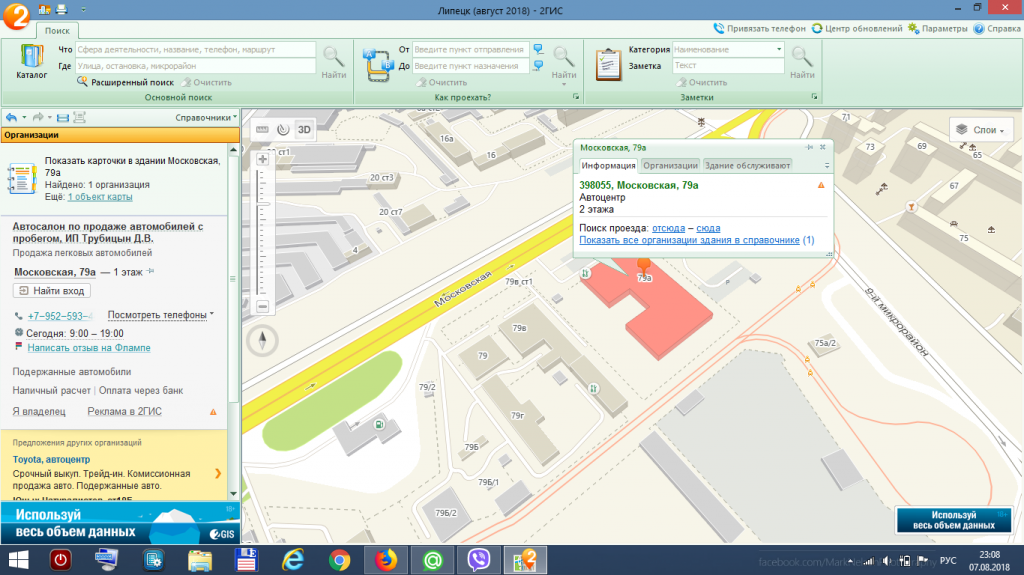Select the radius search tool on map
Viewport: 1024px width, 575px height.
[x=283, y=129]
